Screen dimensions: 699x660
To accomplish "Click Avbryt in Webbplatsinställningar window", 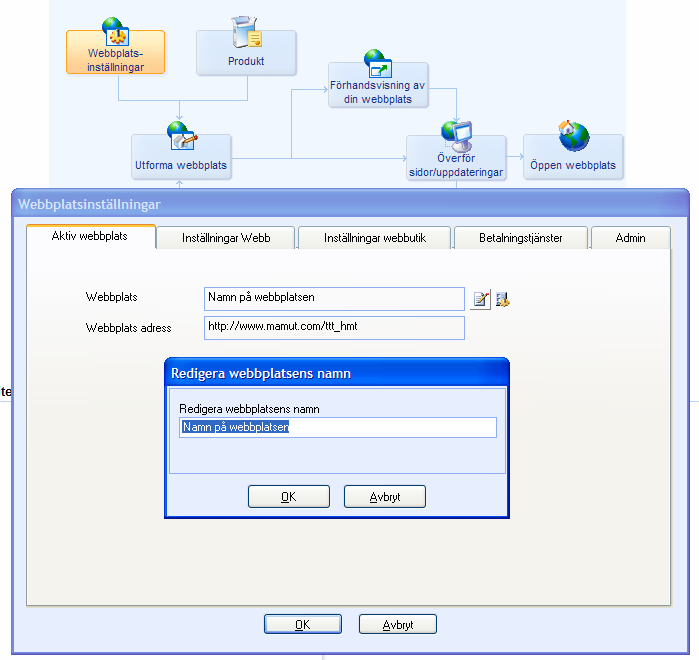I will (x=398, y=624).
